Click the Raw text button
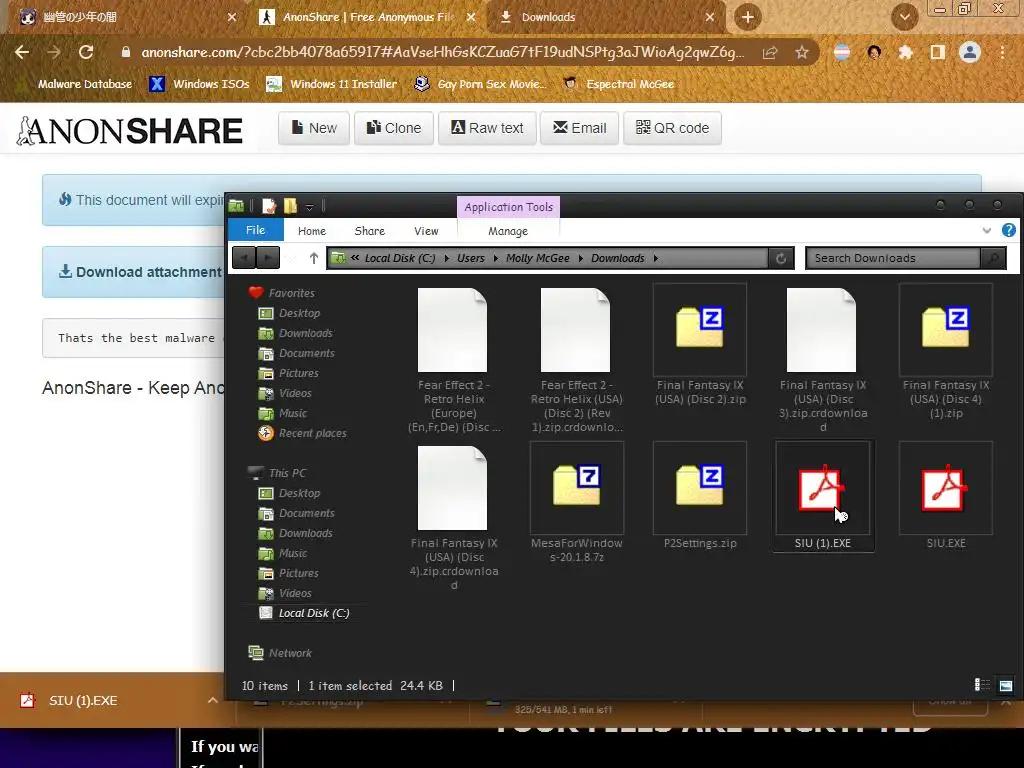The height and width of the screenshot is (768, 1024). [487, 128]
